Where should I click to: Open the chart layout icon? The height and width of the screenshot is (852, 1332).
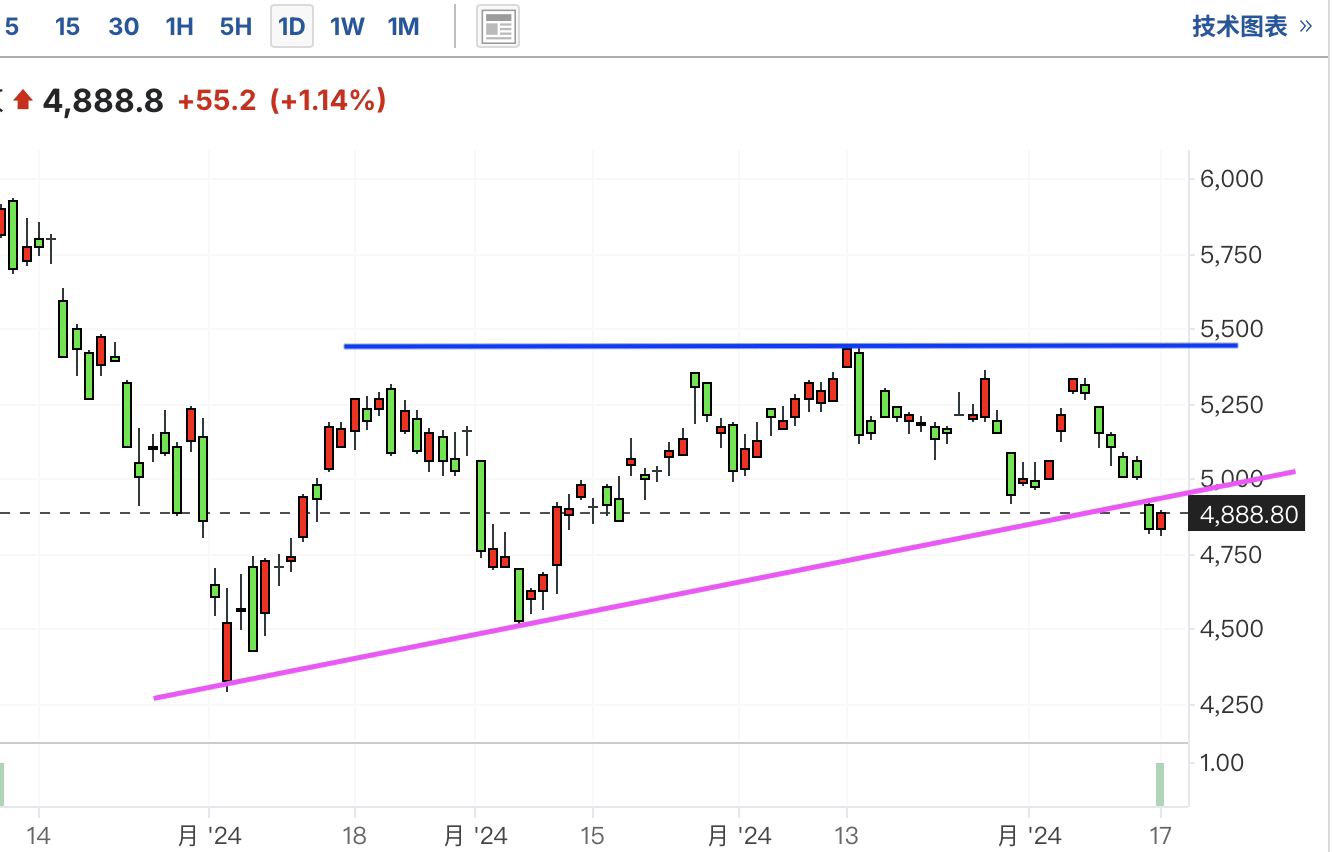tap(497, 26)
